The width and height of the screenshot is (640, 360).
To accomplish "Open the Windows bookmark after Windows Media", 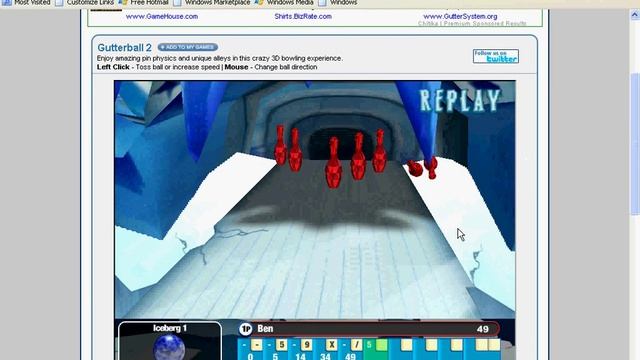I will click(338, 2).
